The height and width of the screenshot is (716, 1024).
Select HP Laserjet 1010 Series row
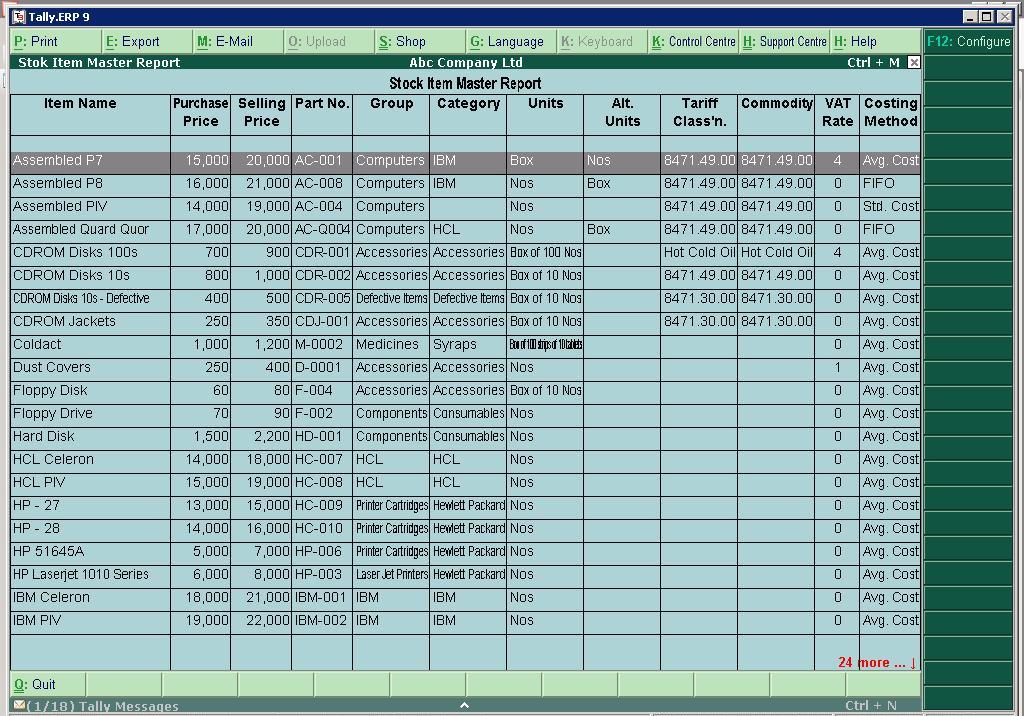click(x=80, y=575)
